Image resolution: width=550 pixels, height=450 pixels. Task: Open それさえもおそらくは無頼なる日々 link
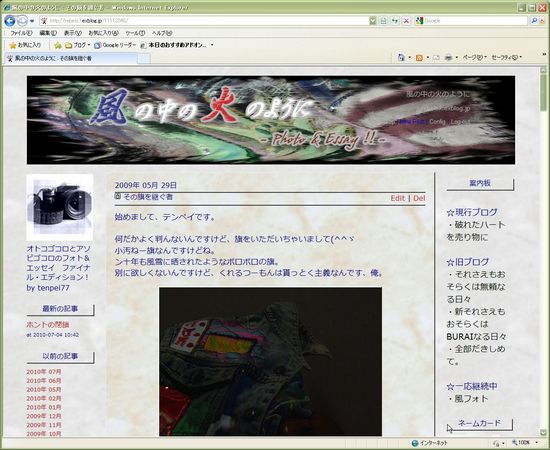[x=476, y=287]
